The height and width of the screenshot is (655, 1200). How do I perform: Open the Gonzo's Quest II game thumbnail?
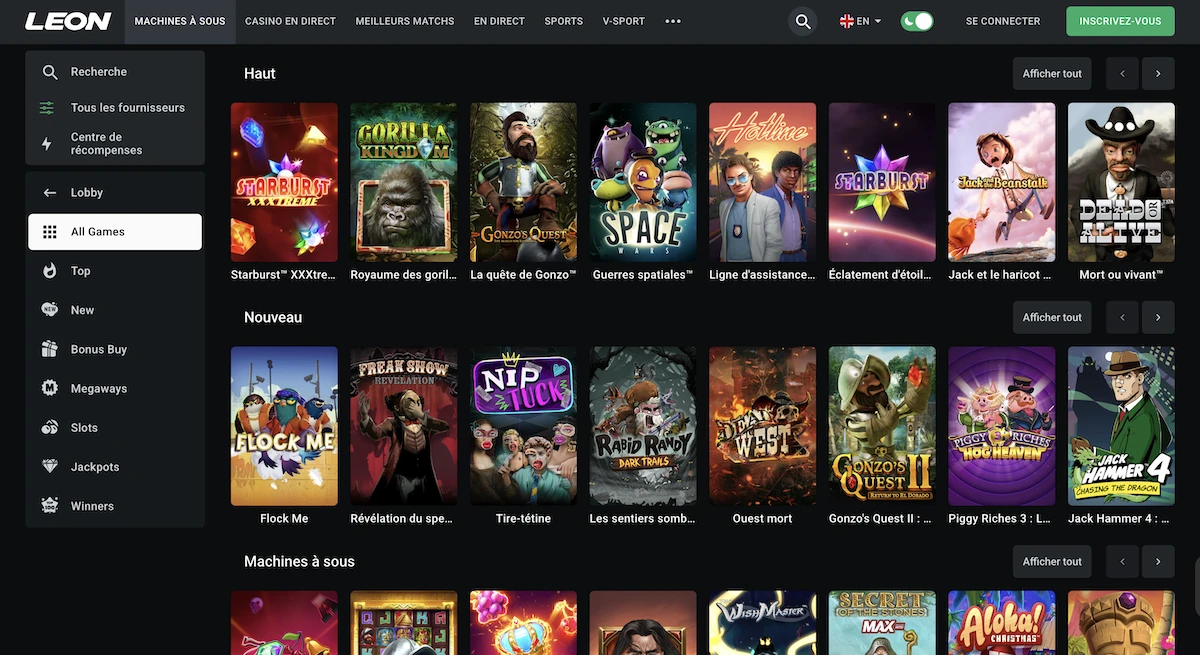point(882,425)
